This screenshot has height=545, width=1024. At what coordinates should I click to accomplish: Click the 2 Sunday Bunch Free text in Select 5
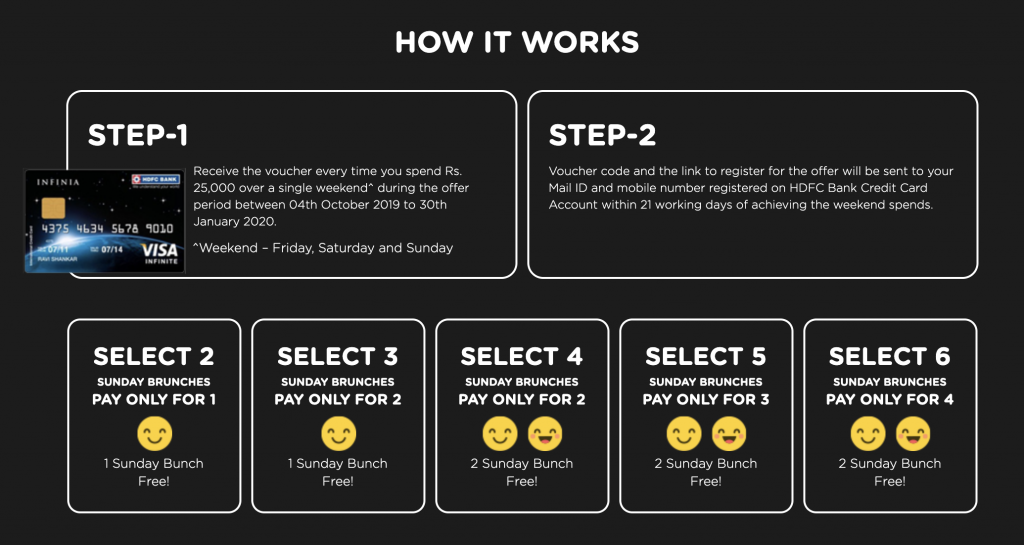pyautogui.click(x=706, y=473)
